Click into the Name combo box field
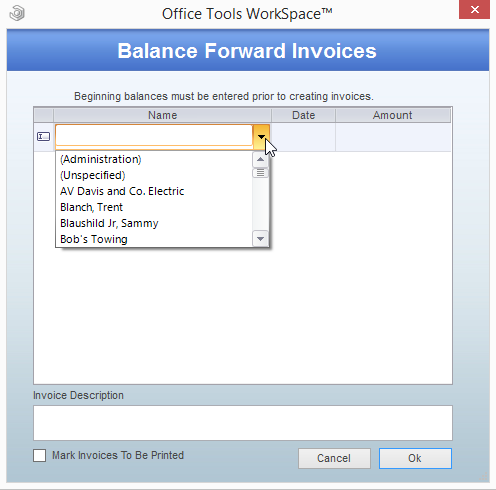The width and height of the screenshot is (496, 490). pos(154,135)
